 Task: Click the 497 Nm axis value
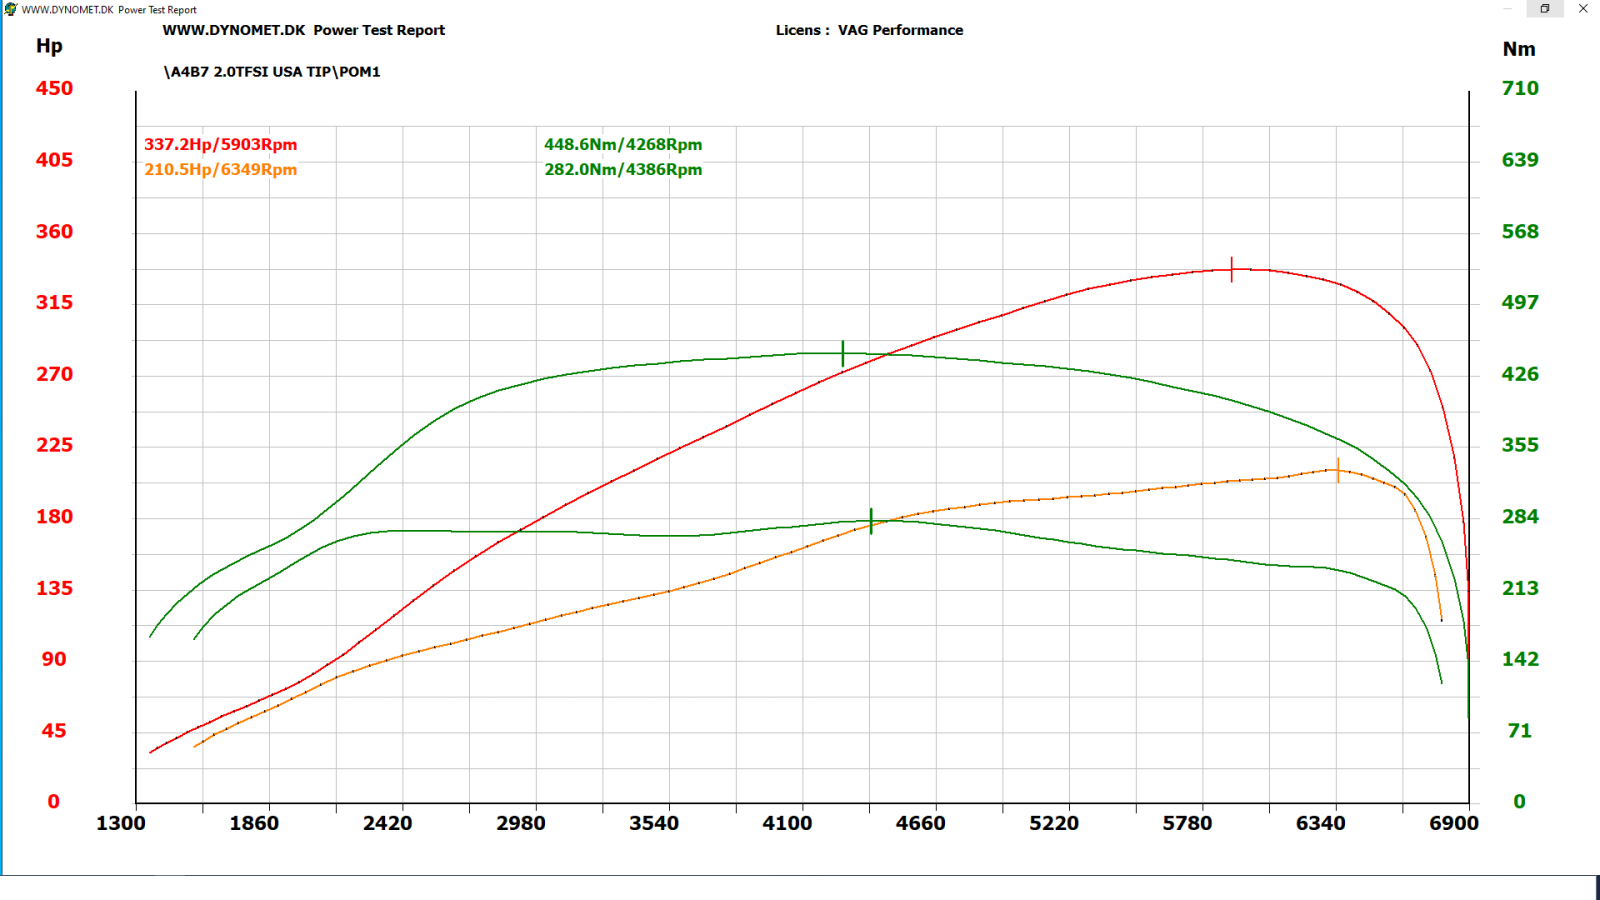pyautogui.click(x=1520, y=302)
